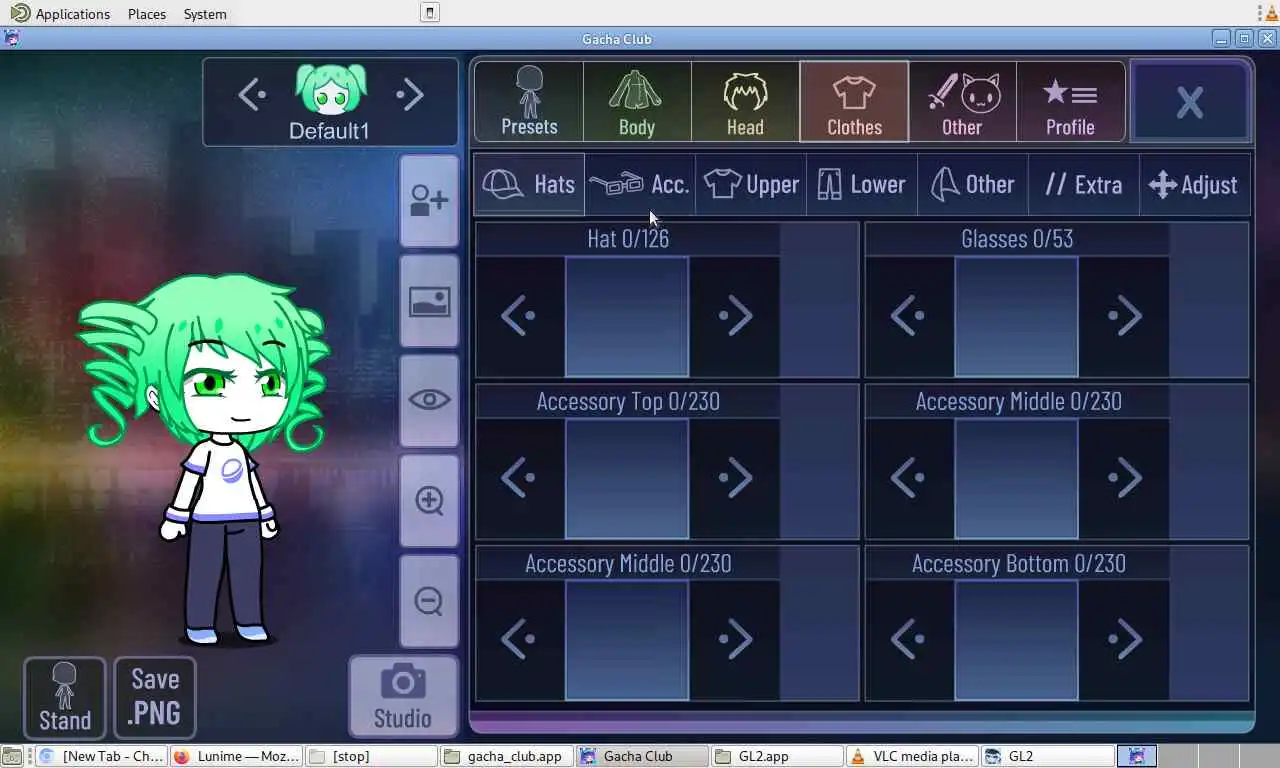
Task: Click the Glasses preview box
Action: coord(1017,316)
